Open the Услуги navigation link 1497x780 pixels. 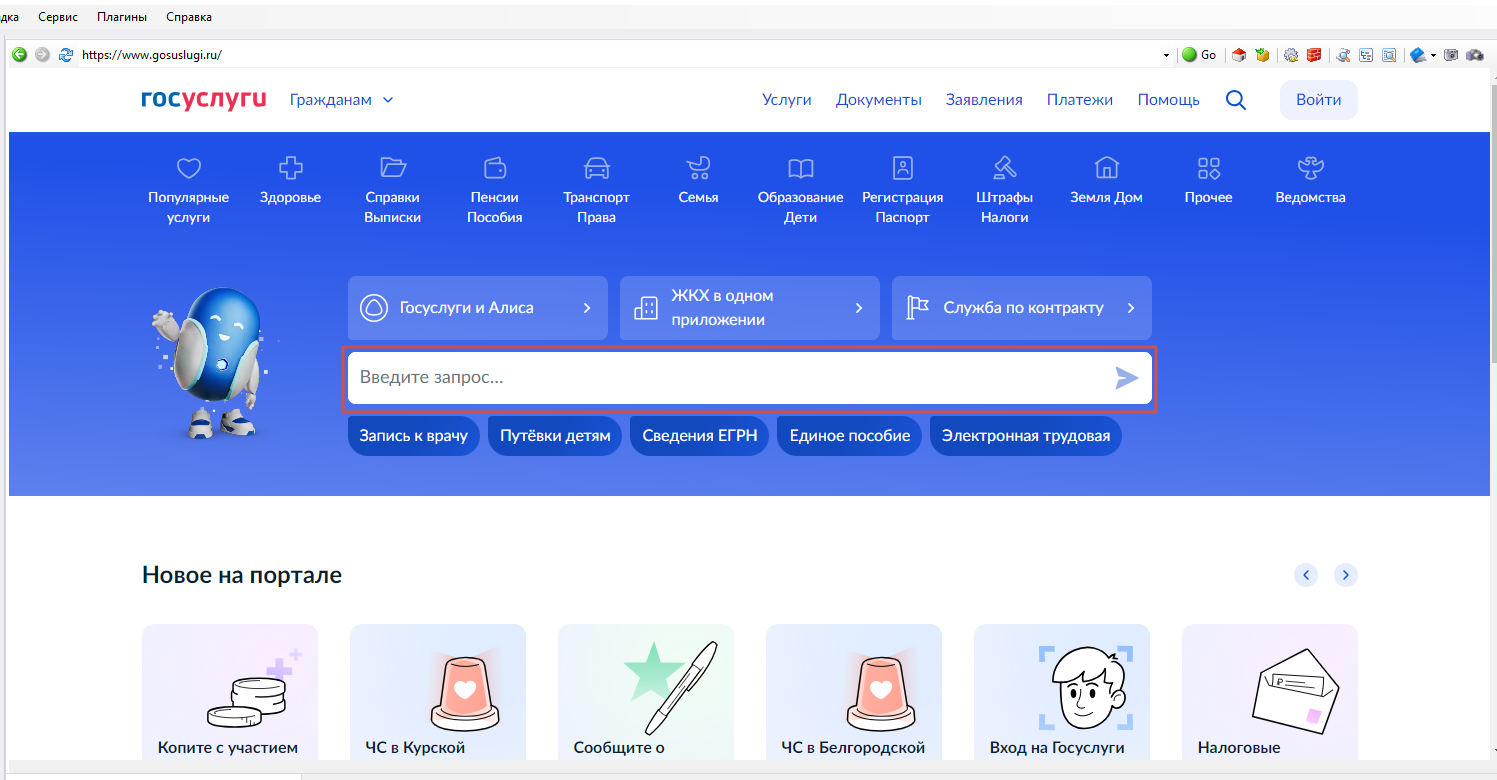[x=787, y=99]
